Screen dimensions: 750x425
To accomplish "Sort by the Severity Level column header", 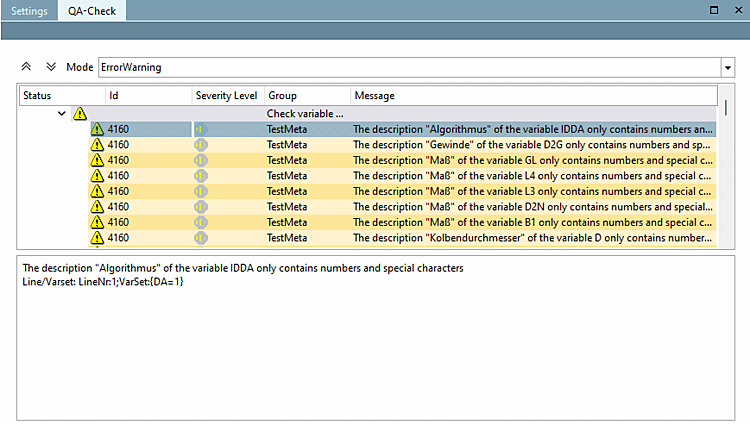I will (228, 96).
